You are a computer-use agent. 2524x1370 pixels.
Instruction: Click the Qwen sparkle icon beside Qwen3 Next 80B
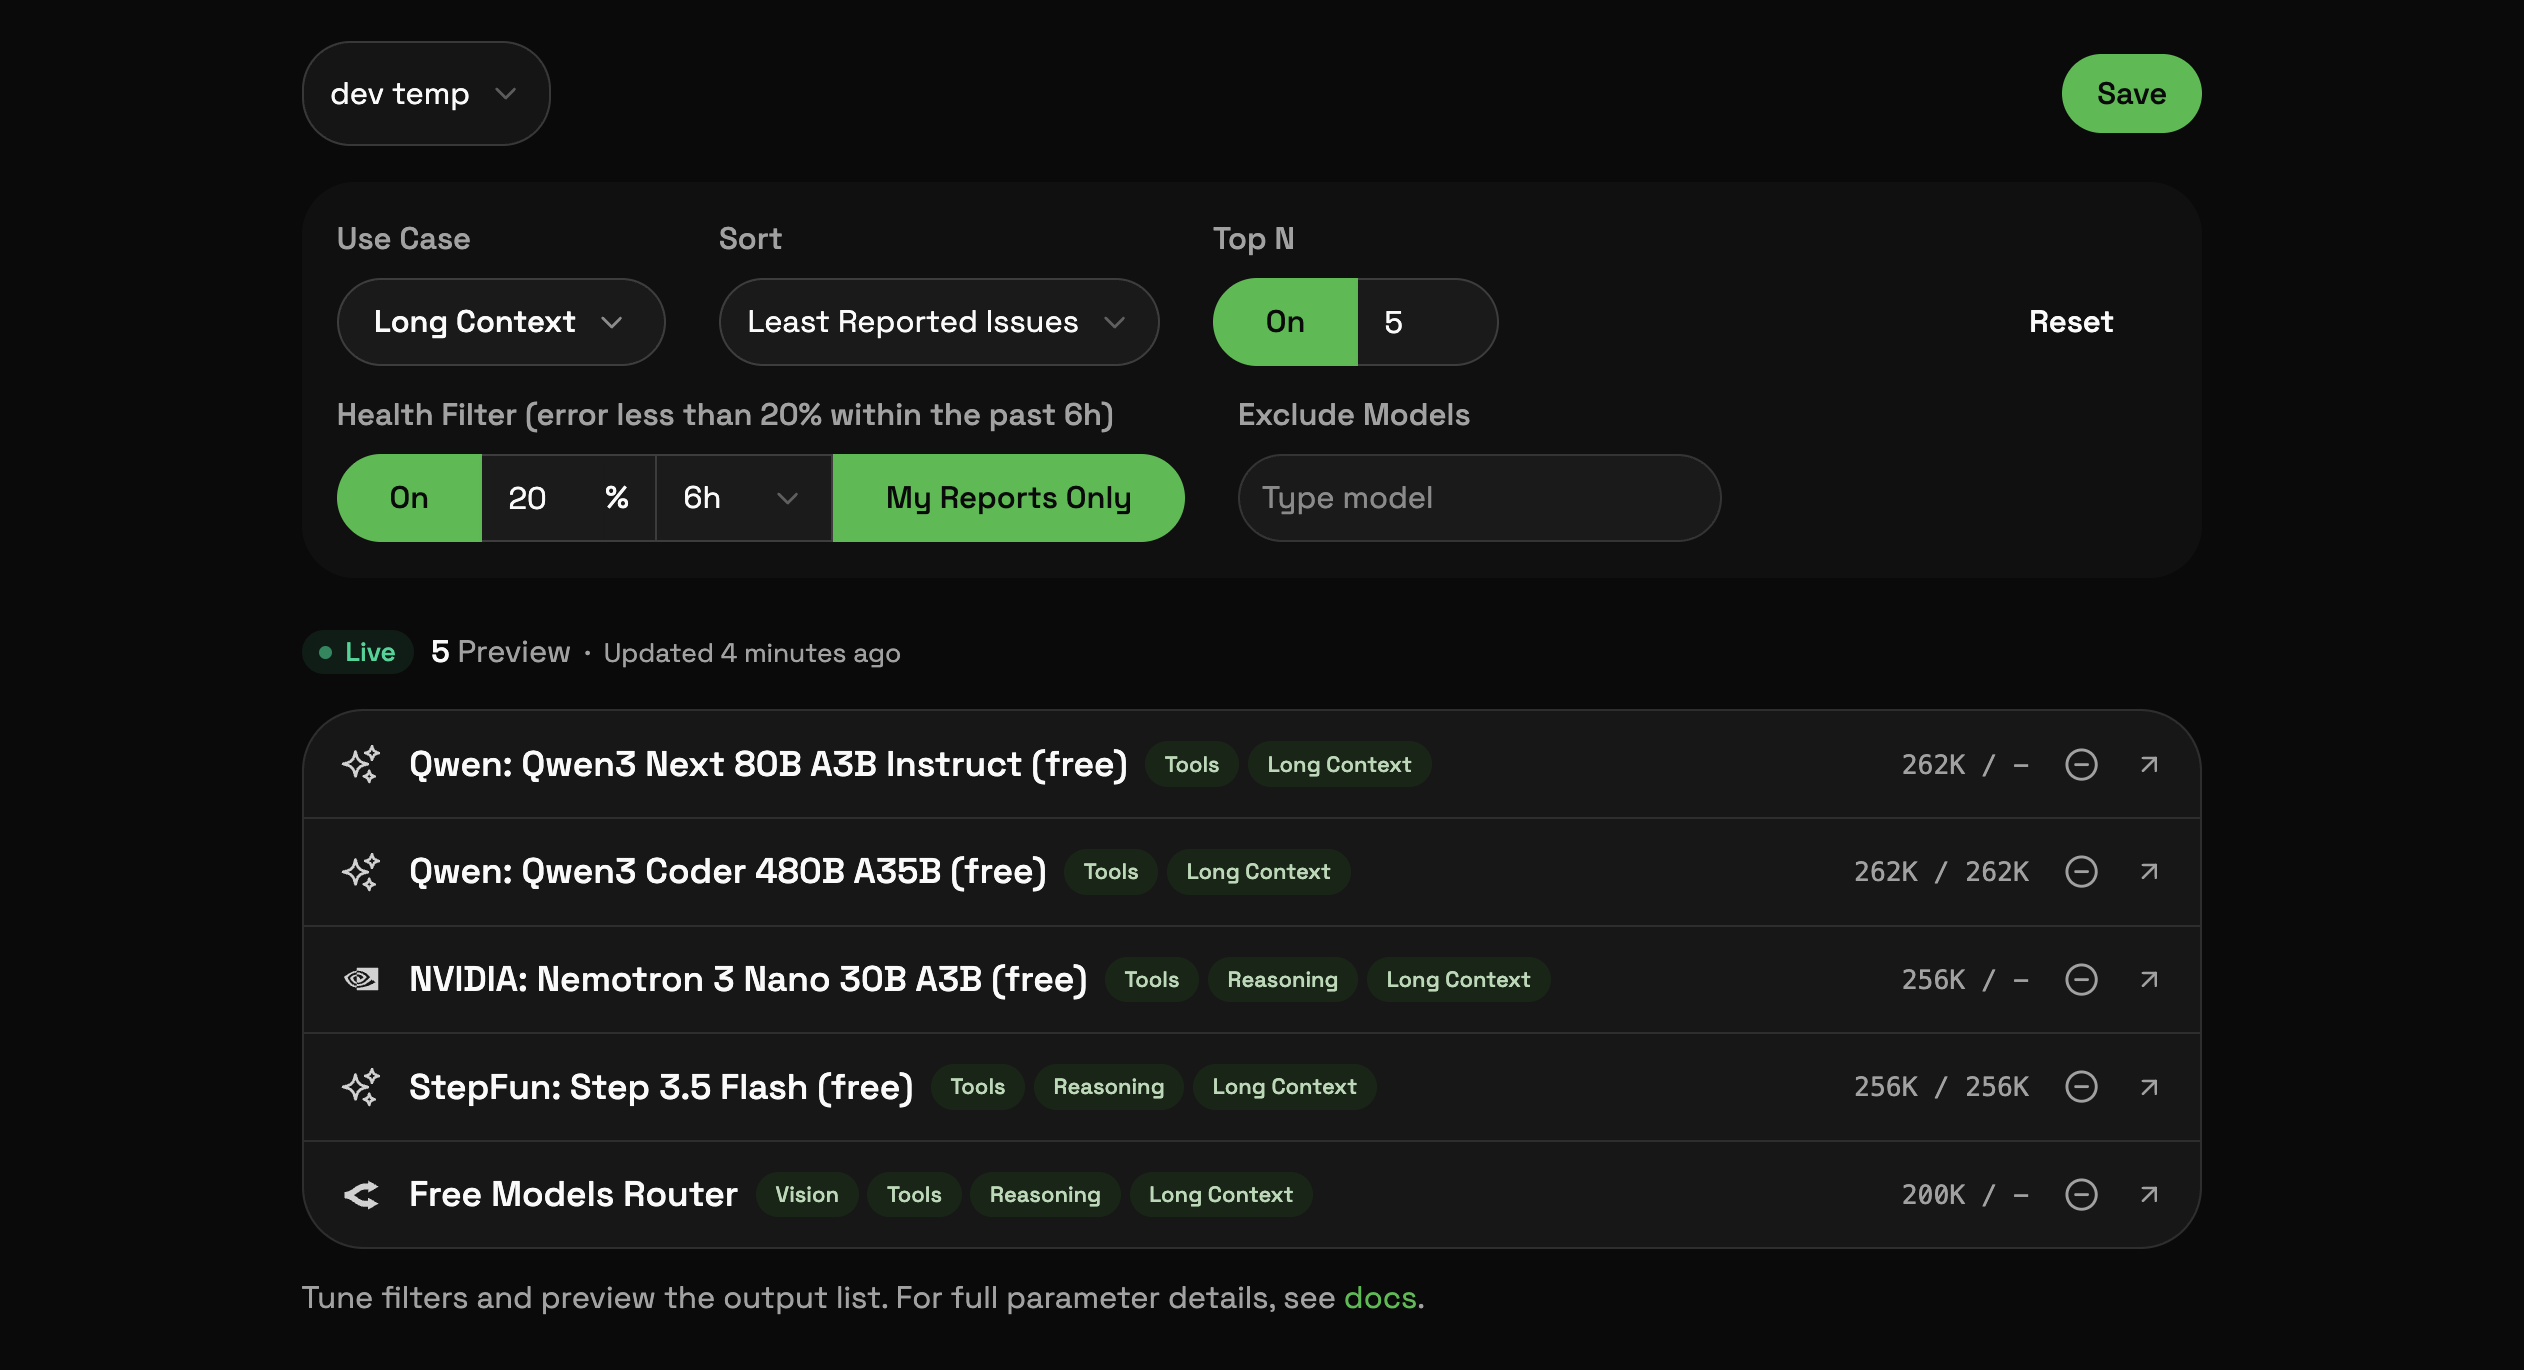point(362,764)
